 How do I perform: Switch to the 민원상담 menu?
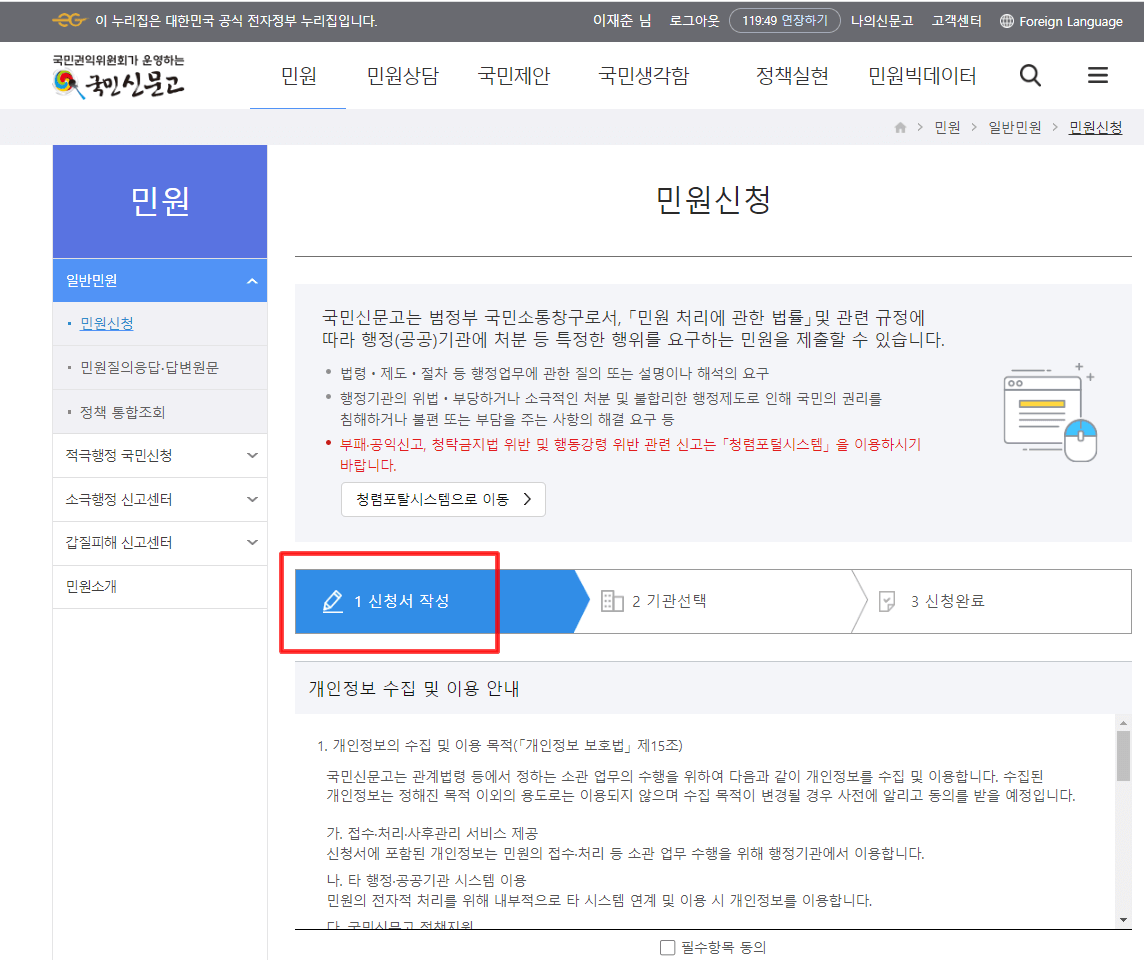[401, 75]
